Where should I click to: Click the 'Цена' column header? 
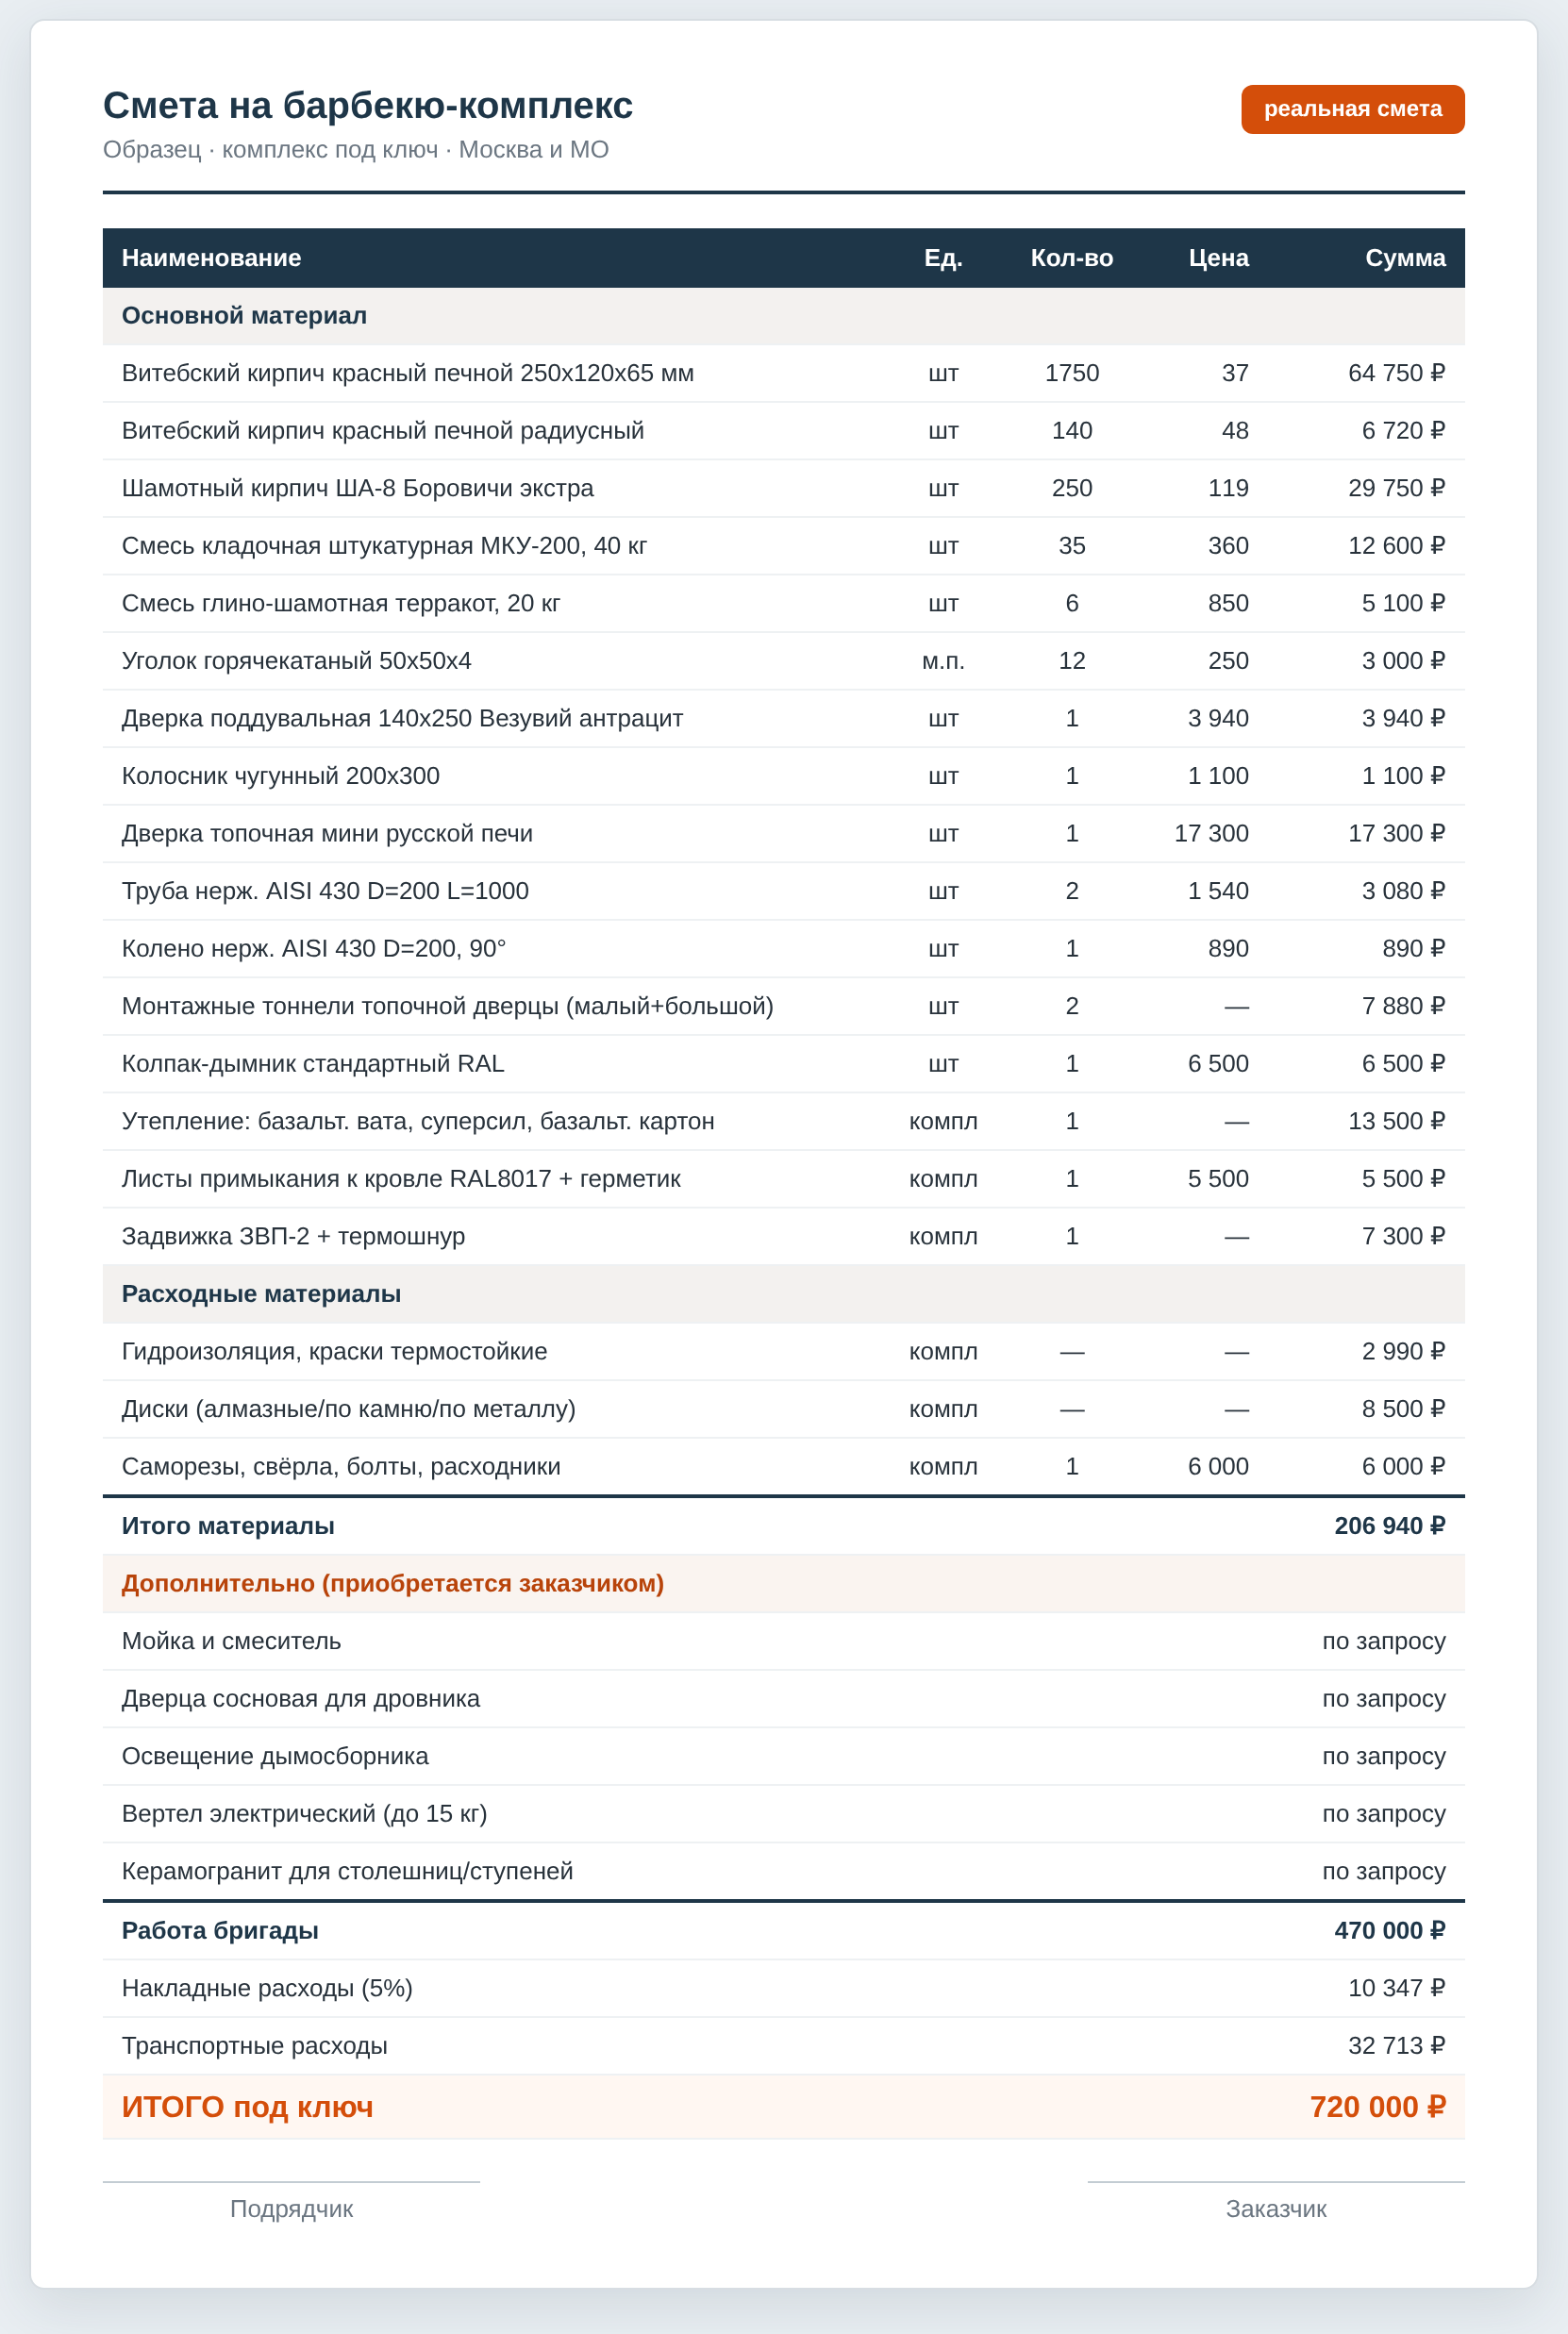tap(1218, 258)
